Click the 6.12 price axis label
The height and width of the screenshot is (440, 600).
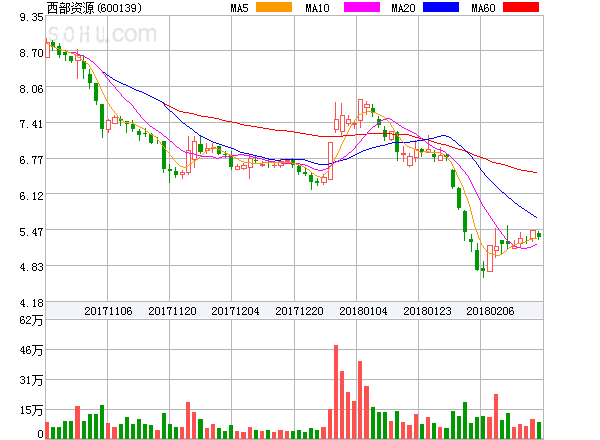click(31, 196)
